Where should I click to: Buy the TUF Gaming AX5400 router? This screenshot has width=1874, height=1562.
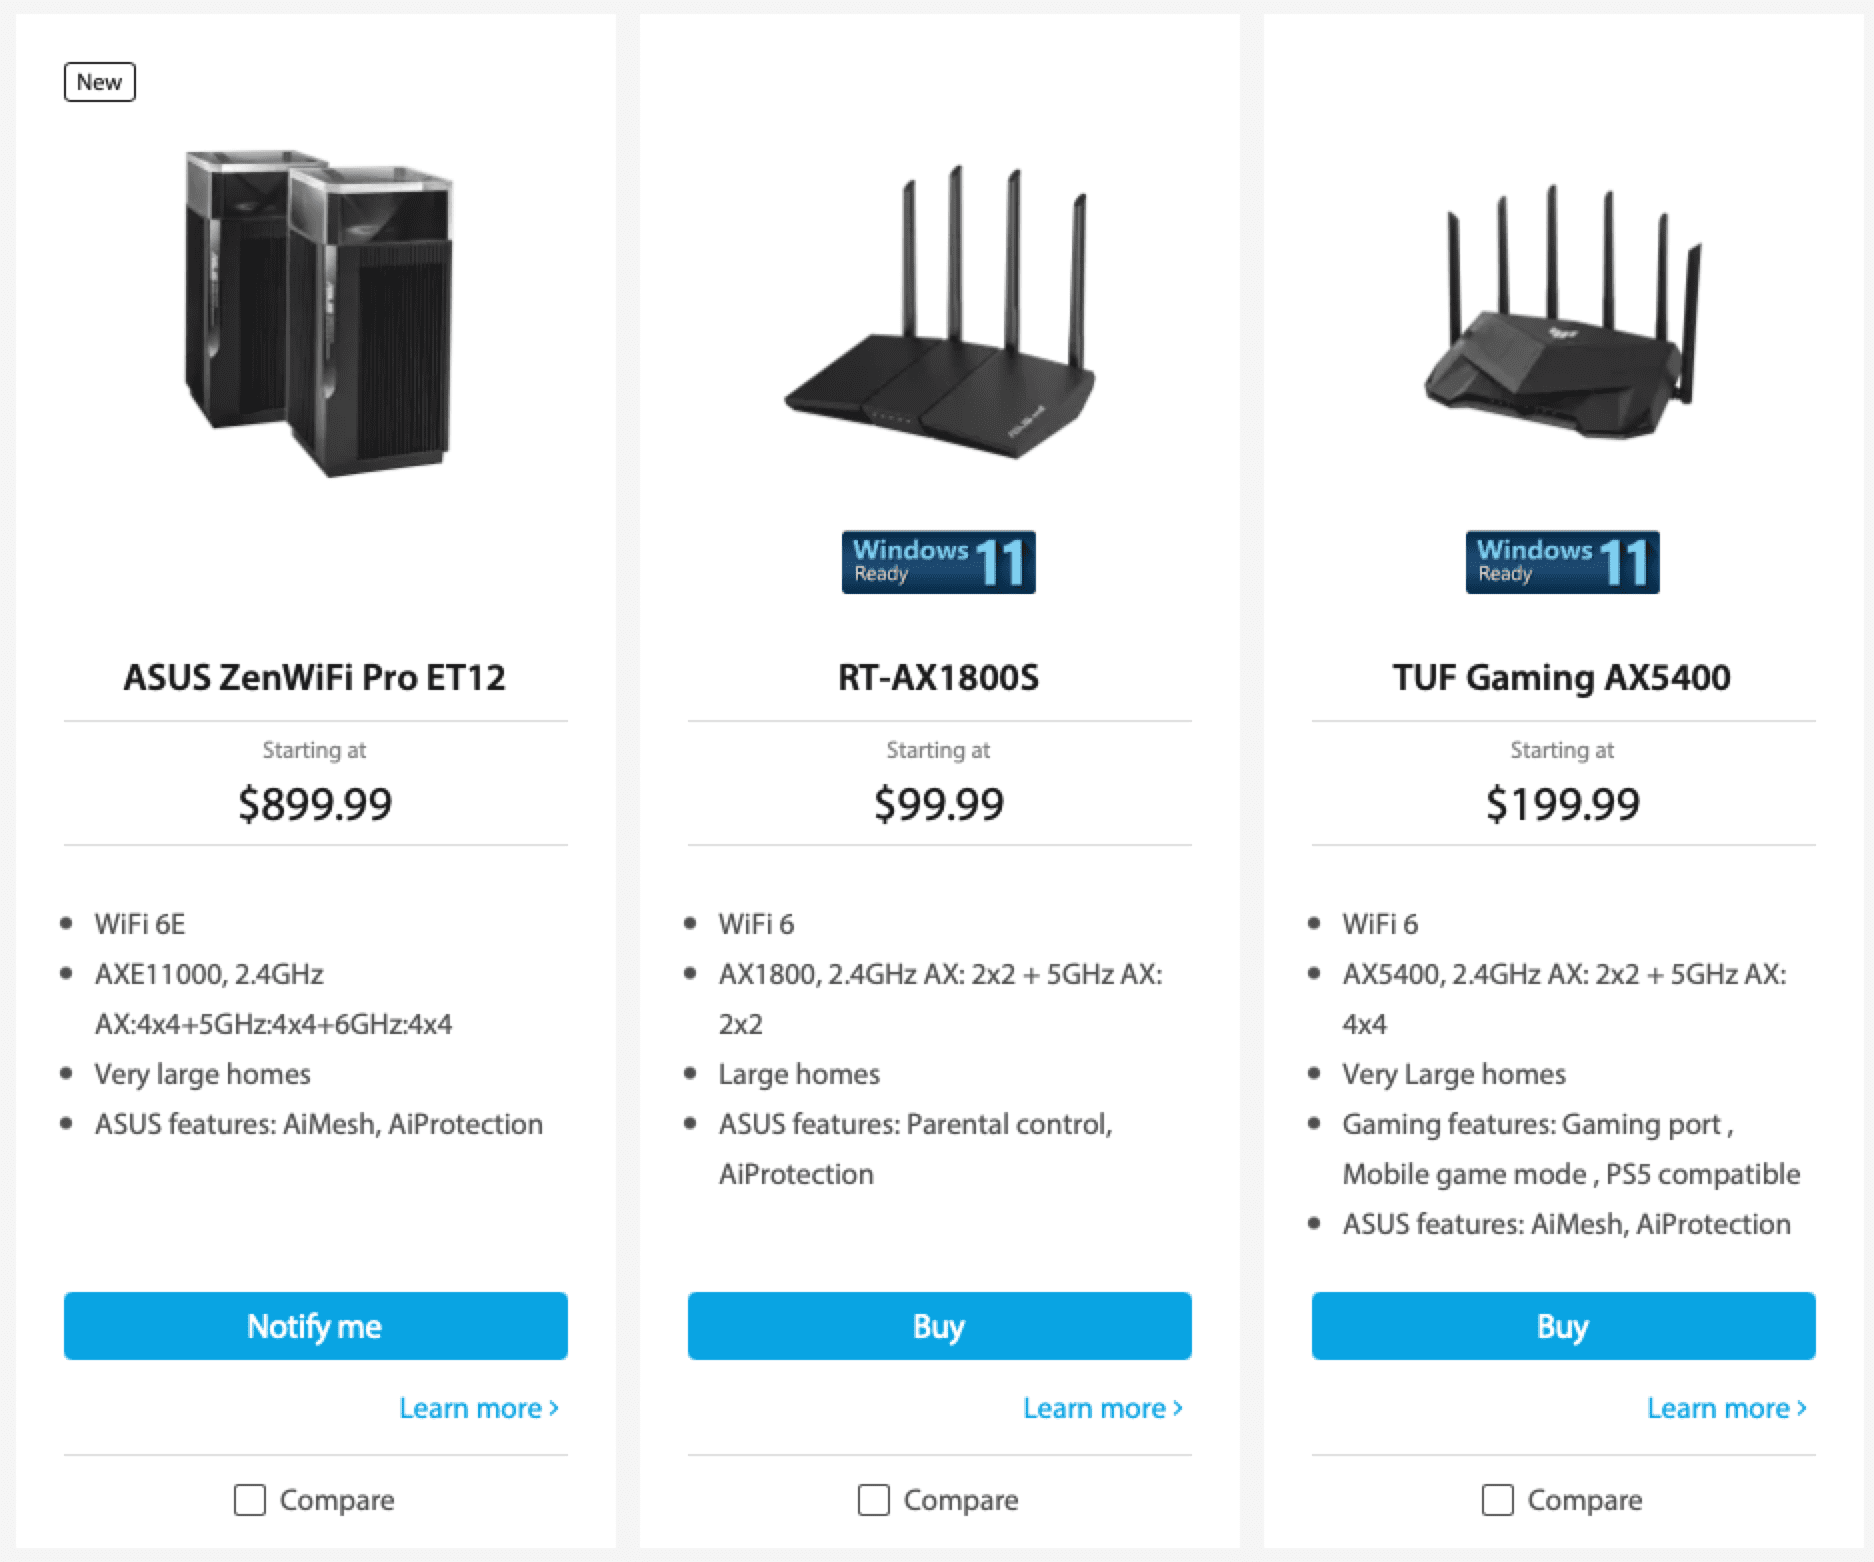1564,1326
